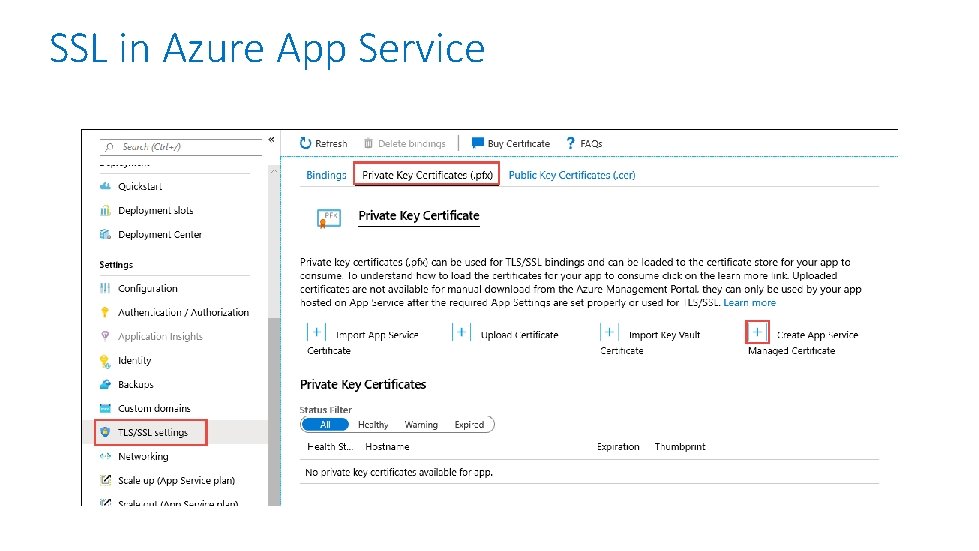Click the Import Key Vault Certificate plus icon
979x551 pixels.
(x=609, y=332)
